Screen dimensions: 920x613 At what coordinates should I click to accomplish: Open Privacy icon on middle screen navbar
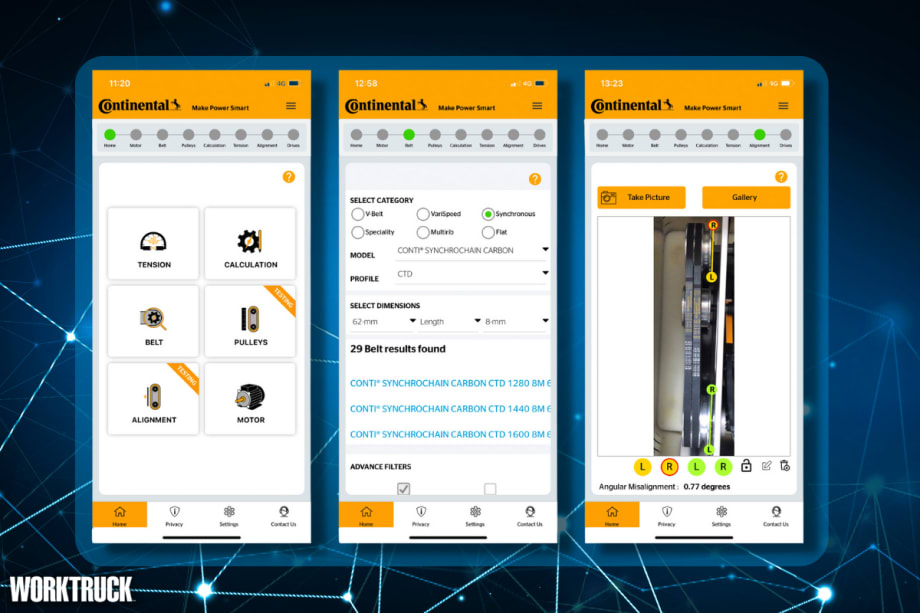[x=421, y=516]
